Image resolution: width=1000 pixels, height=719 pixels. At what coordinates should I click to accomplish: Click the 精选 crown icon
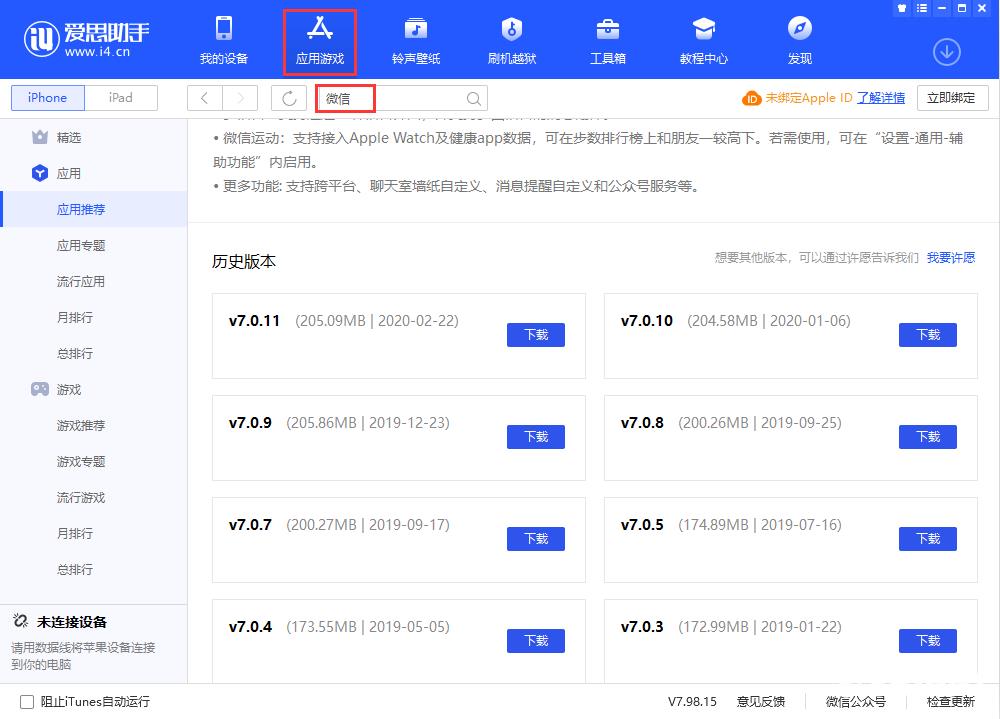[40, 137]
